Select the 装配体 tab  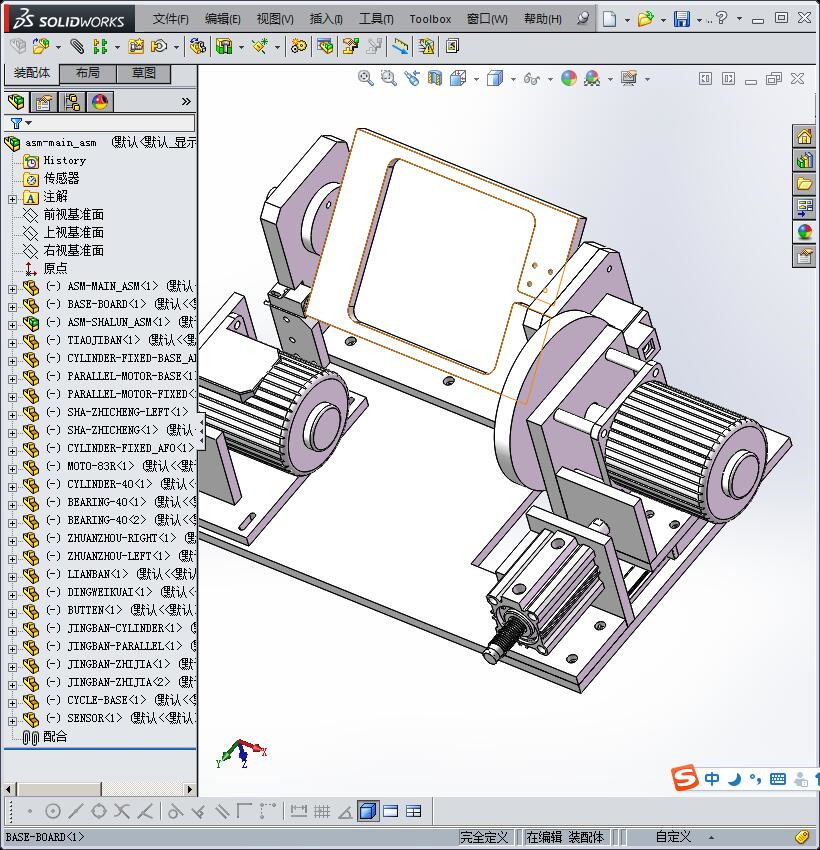tap(31, 73)
